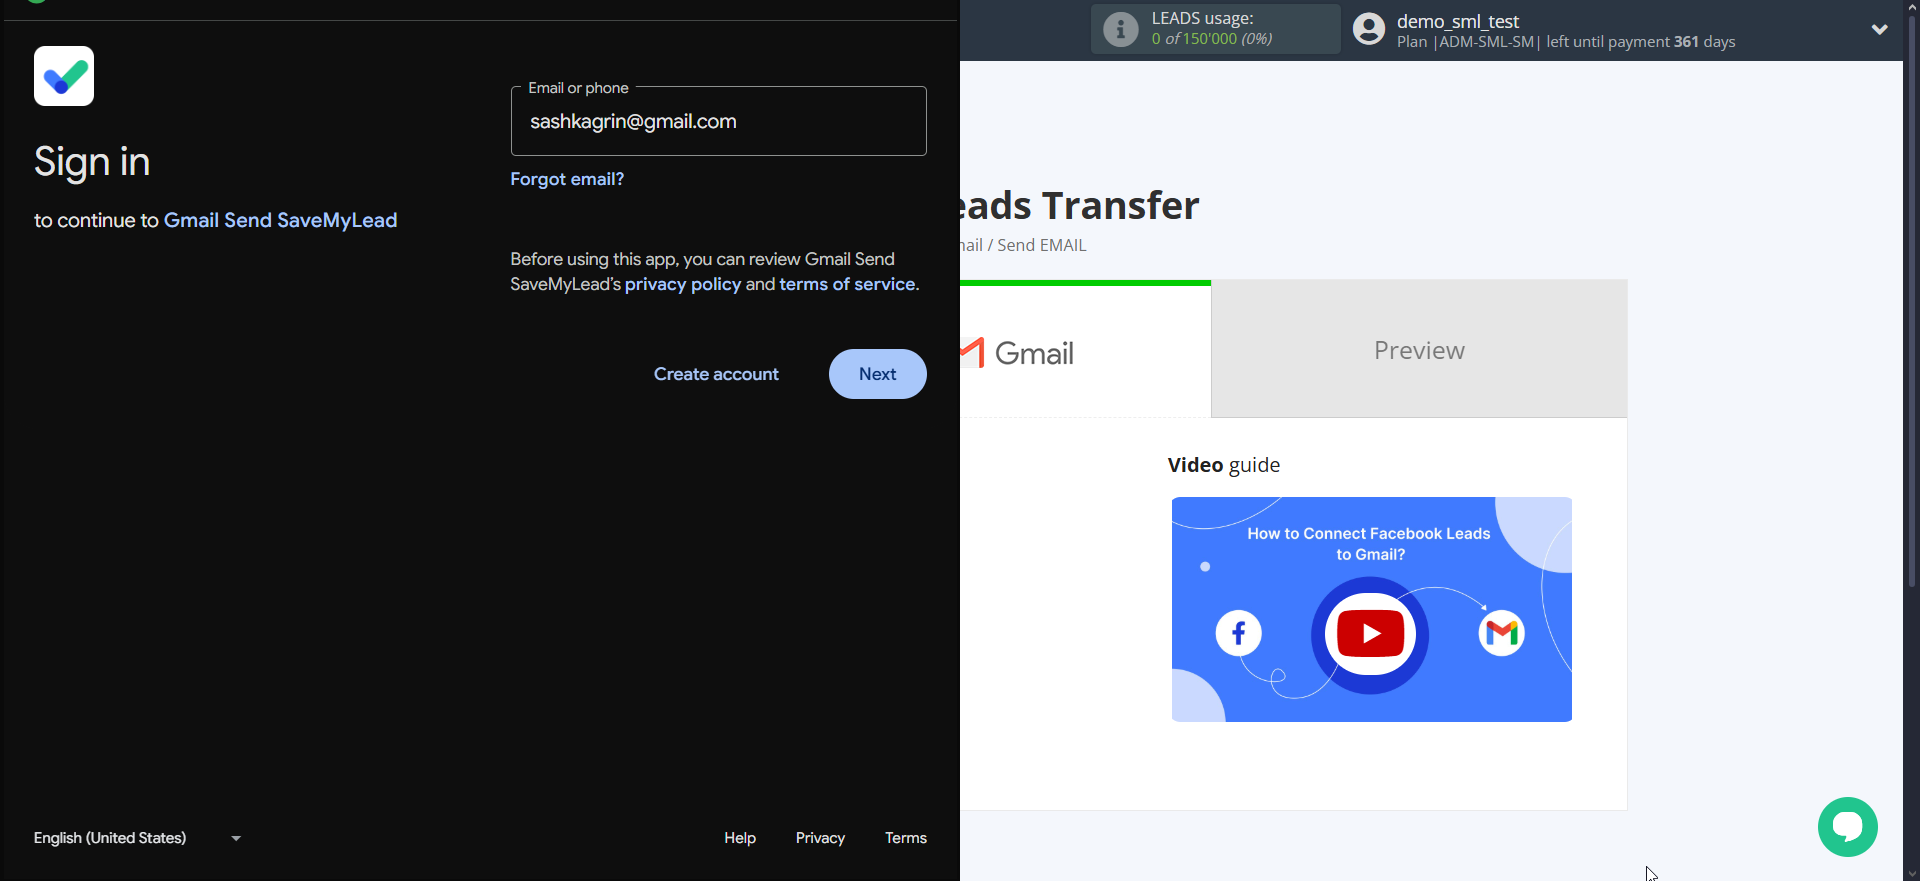Click the LEADS usage info icon

click(1120, 30)
